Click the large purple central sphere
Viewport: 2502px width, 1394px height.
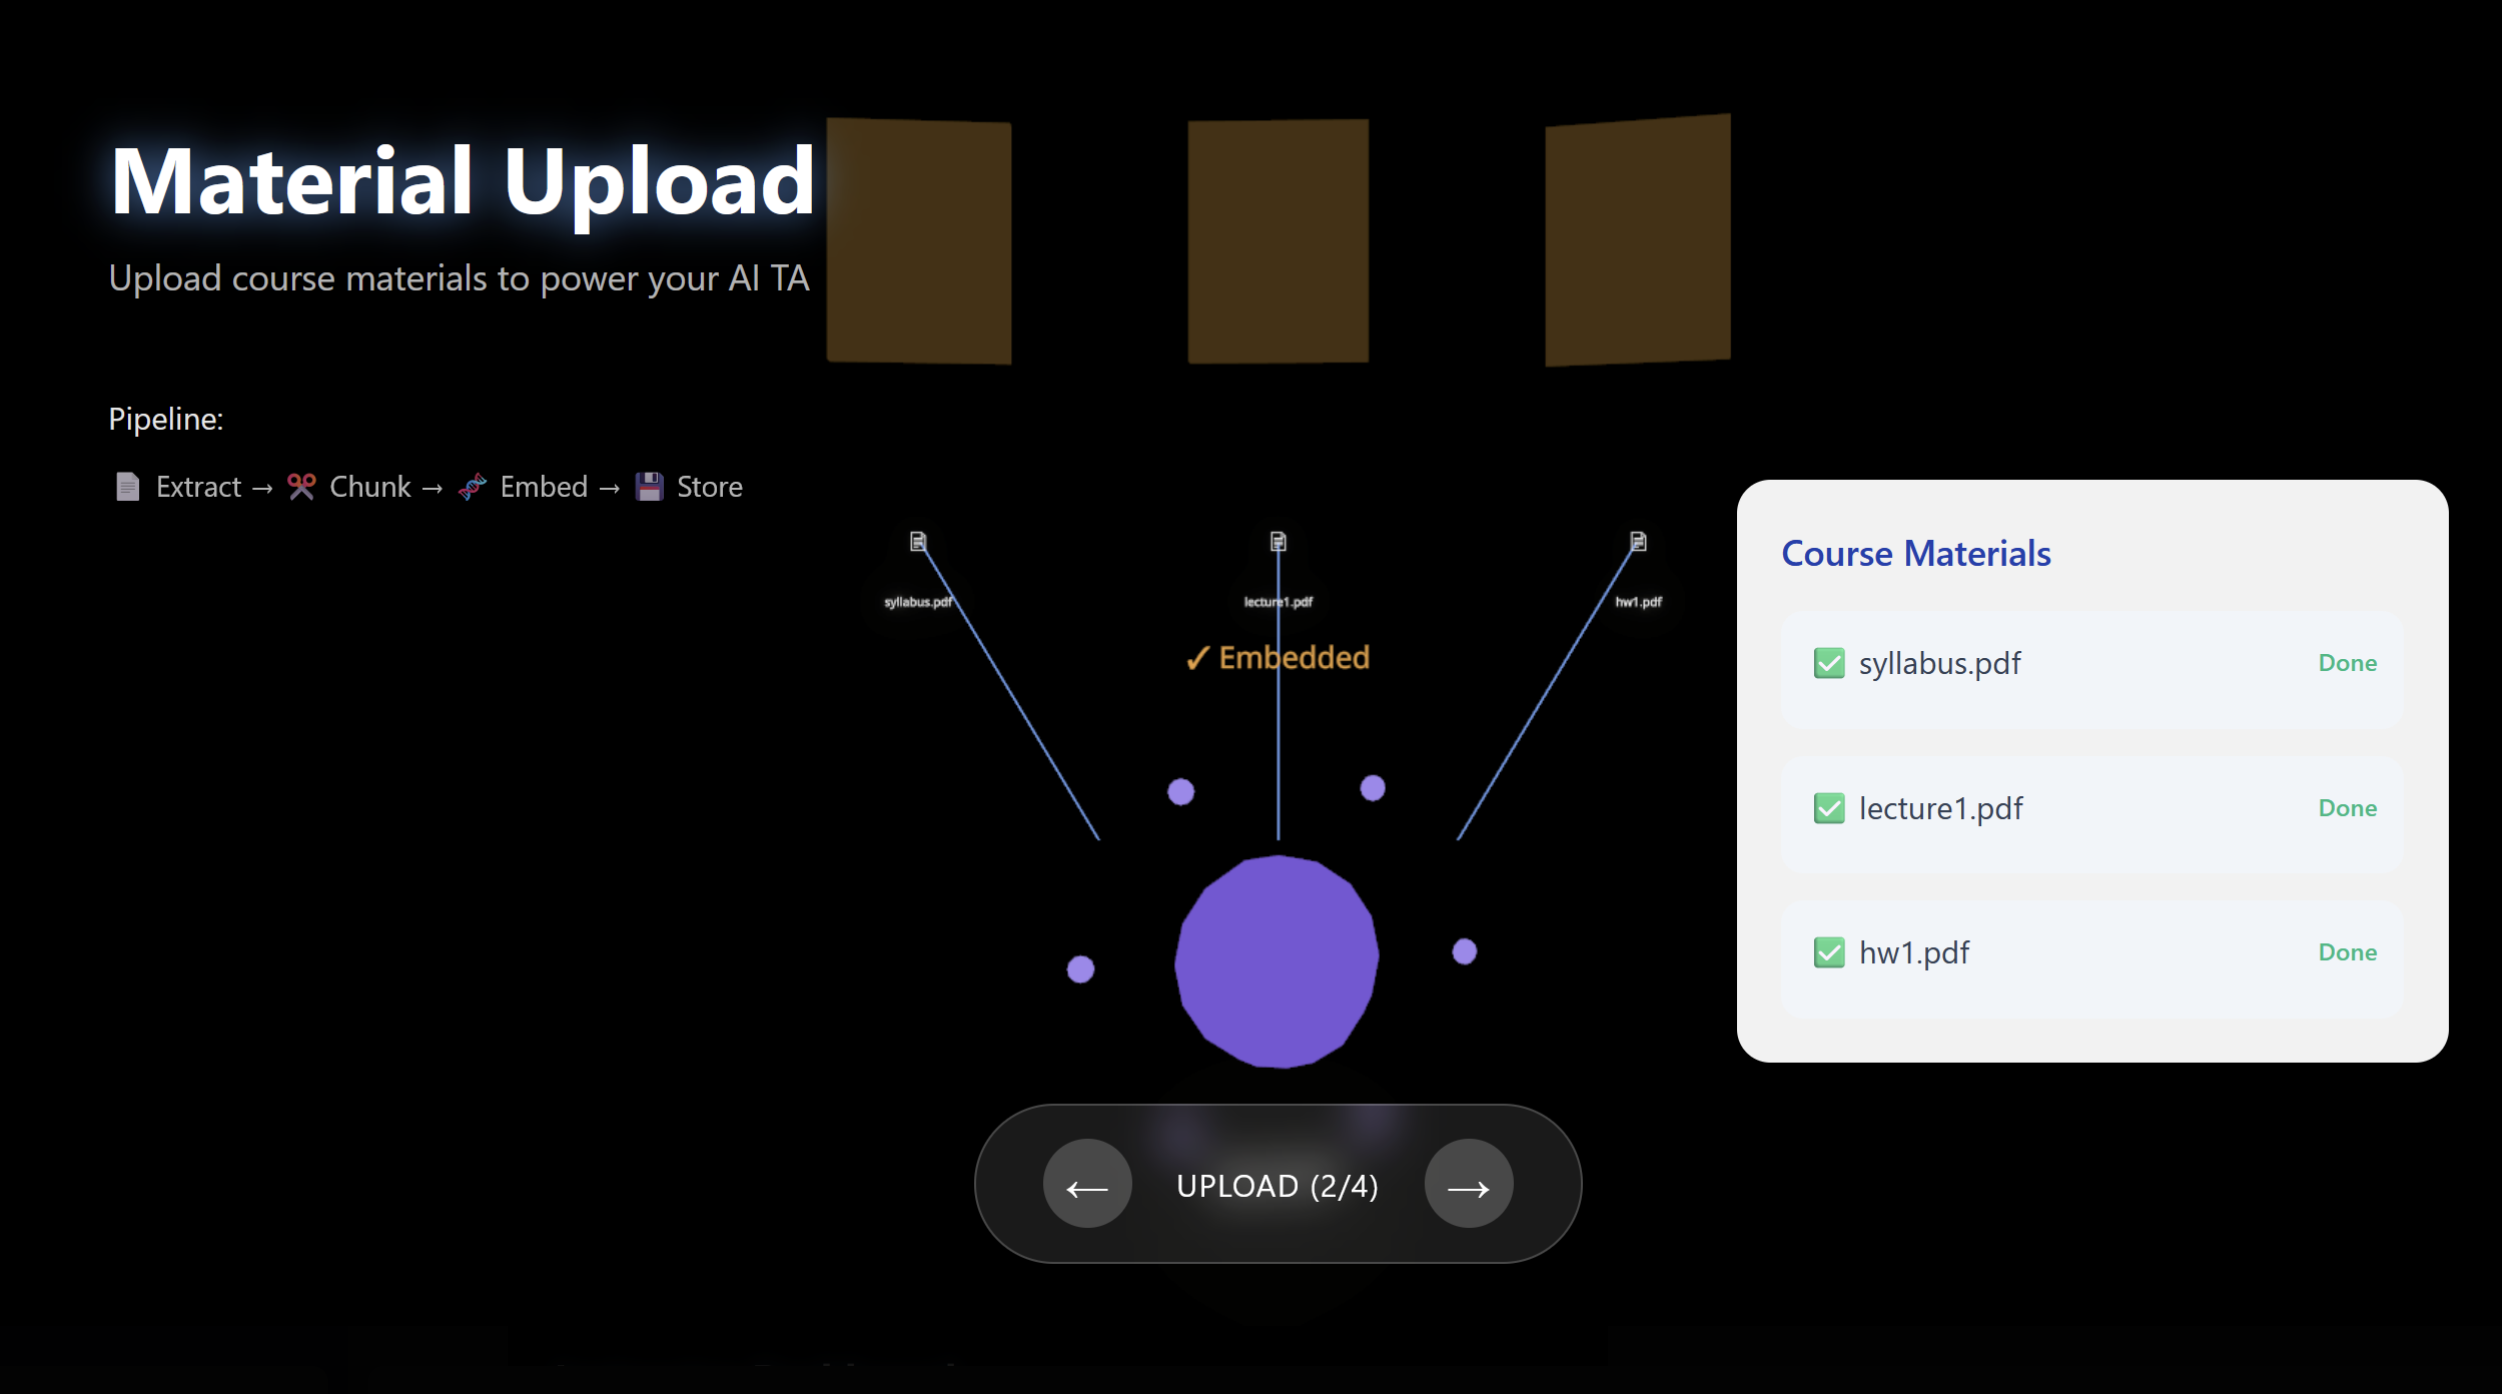click(1277, 962)
